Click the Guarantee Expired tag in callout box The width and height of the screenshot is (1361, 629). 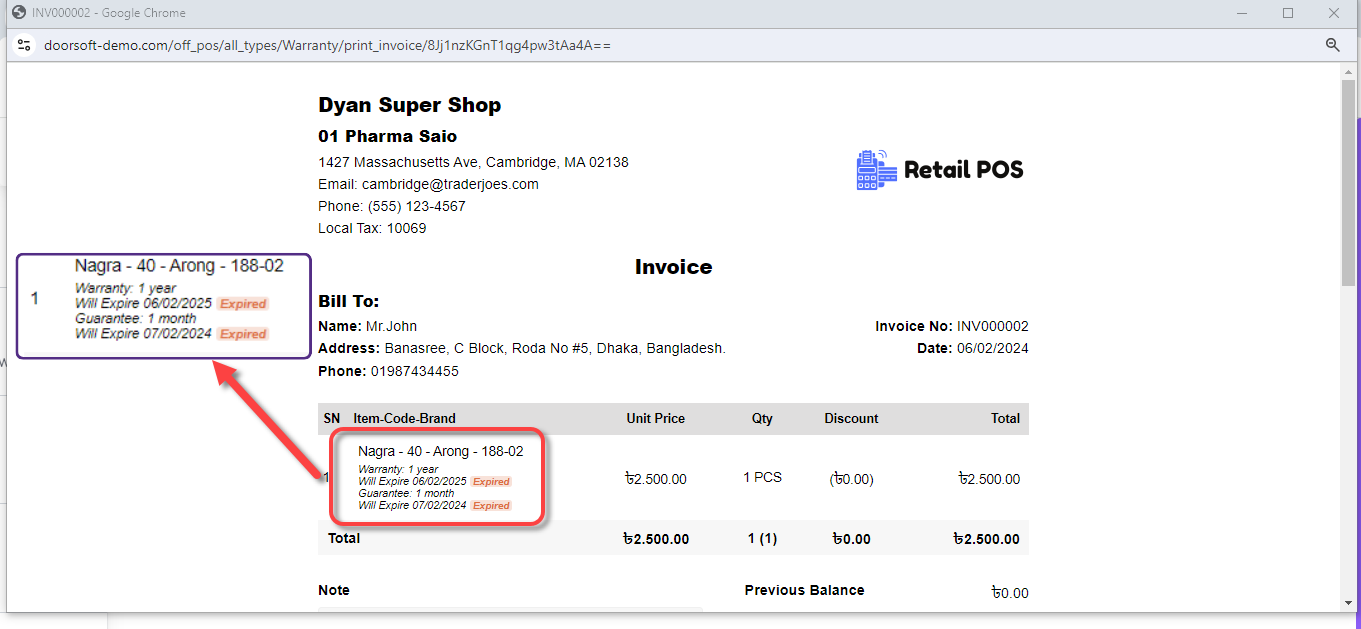pyautogui.click(x=241, y=333)
